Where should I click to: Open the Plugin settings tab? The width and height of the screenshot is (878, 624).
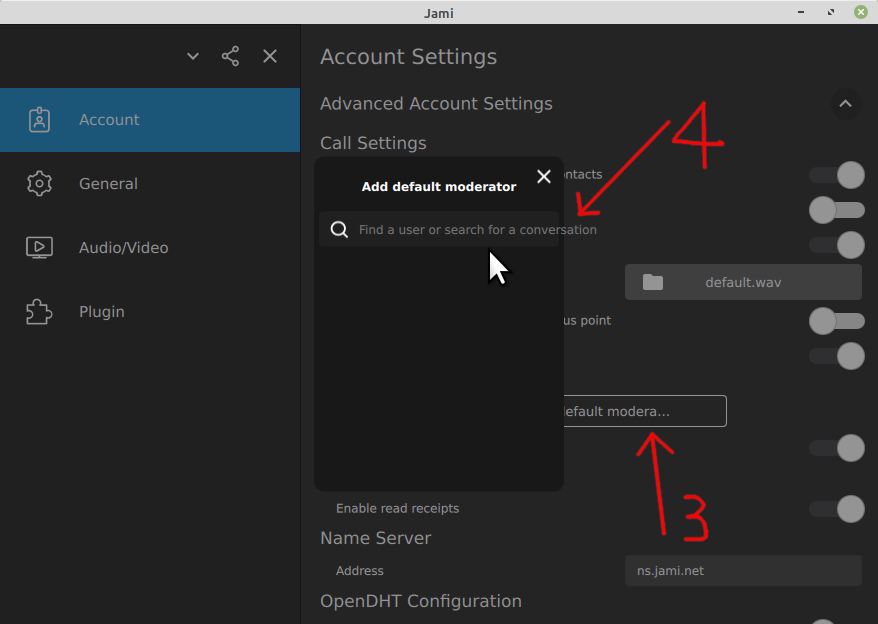(x=150, y=311)
